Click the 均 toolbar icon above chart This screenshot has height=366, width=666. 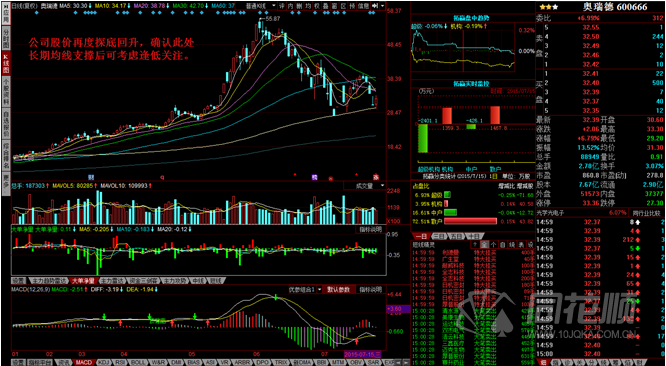click(308, 6)
